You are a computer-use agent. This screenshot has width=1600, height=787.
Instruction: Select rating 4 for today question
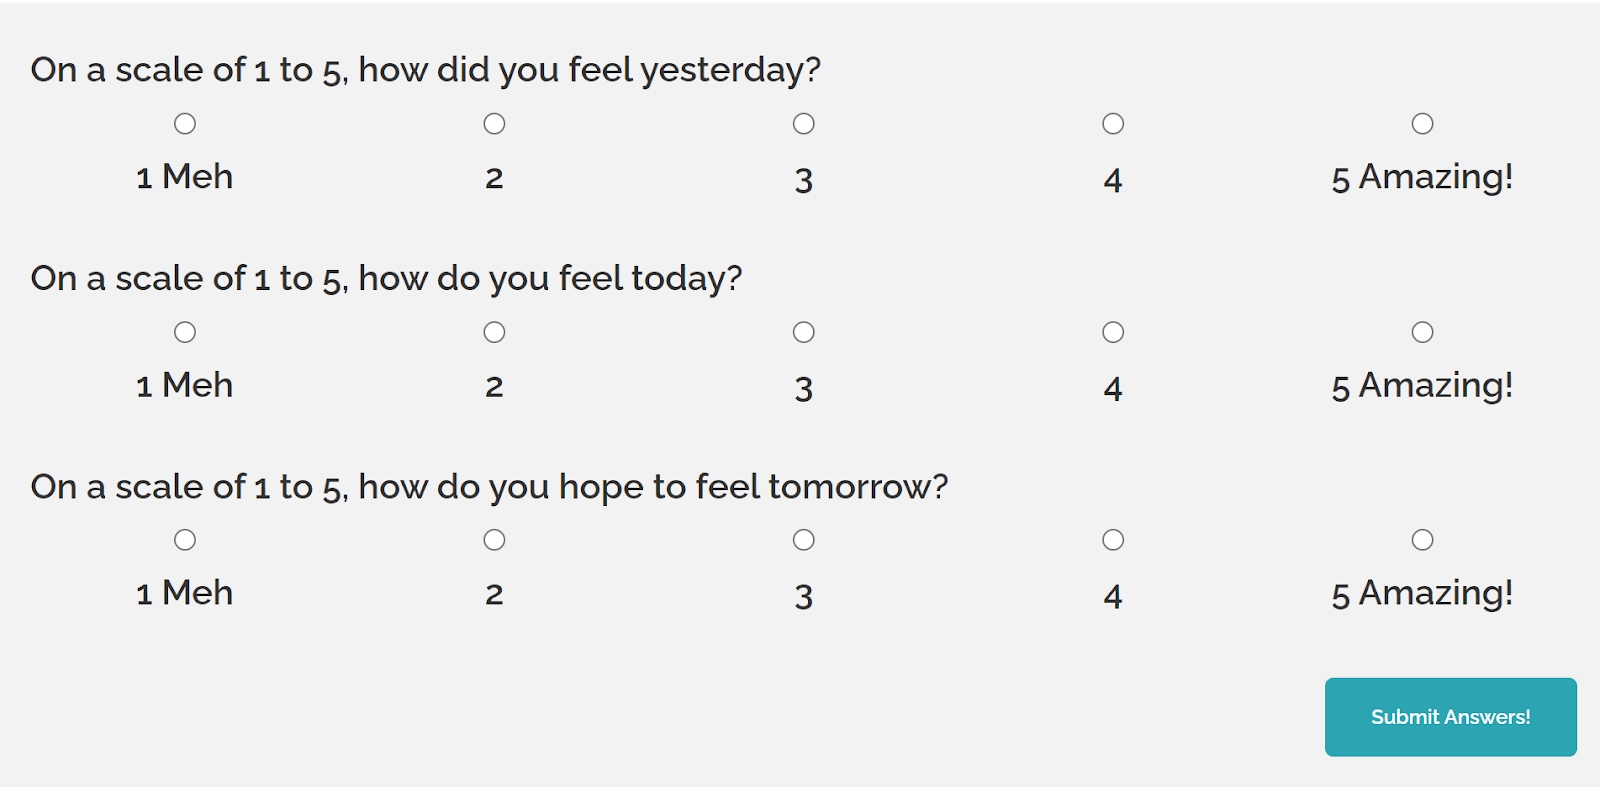point(1113,332)
